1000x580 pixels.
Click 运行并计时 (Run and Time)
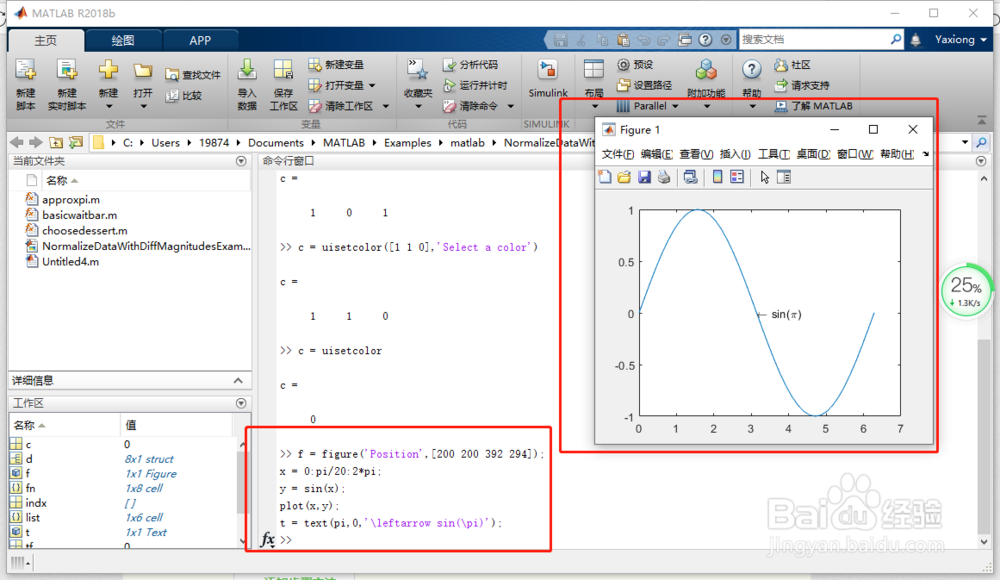click(x=476, y=86)
